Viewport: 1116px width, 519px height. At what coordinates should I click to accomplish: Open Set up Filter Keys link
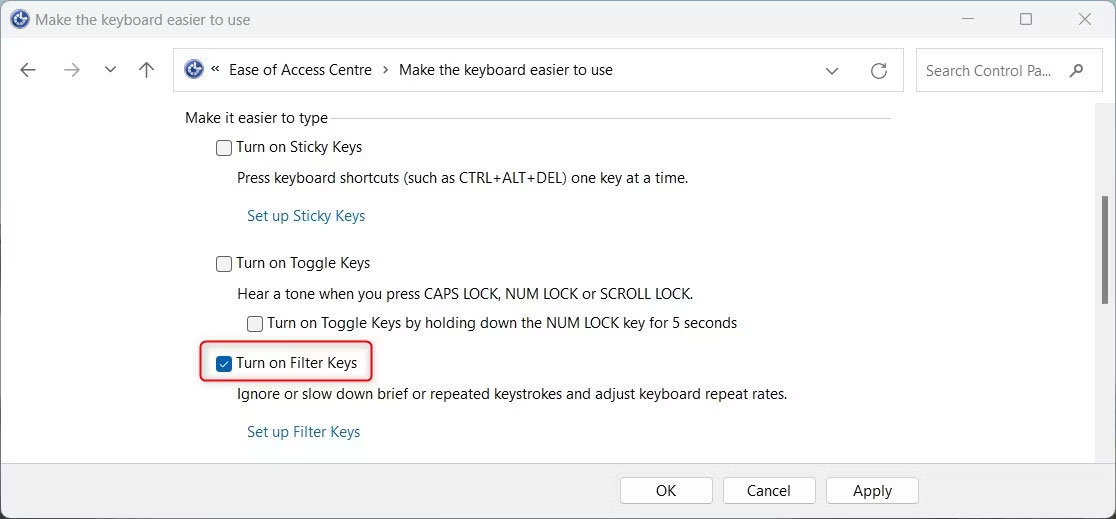coord(304,432)
